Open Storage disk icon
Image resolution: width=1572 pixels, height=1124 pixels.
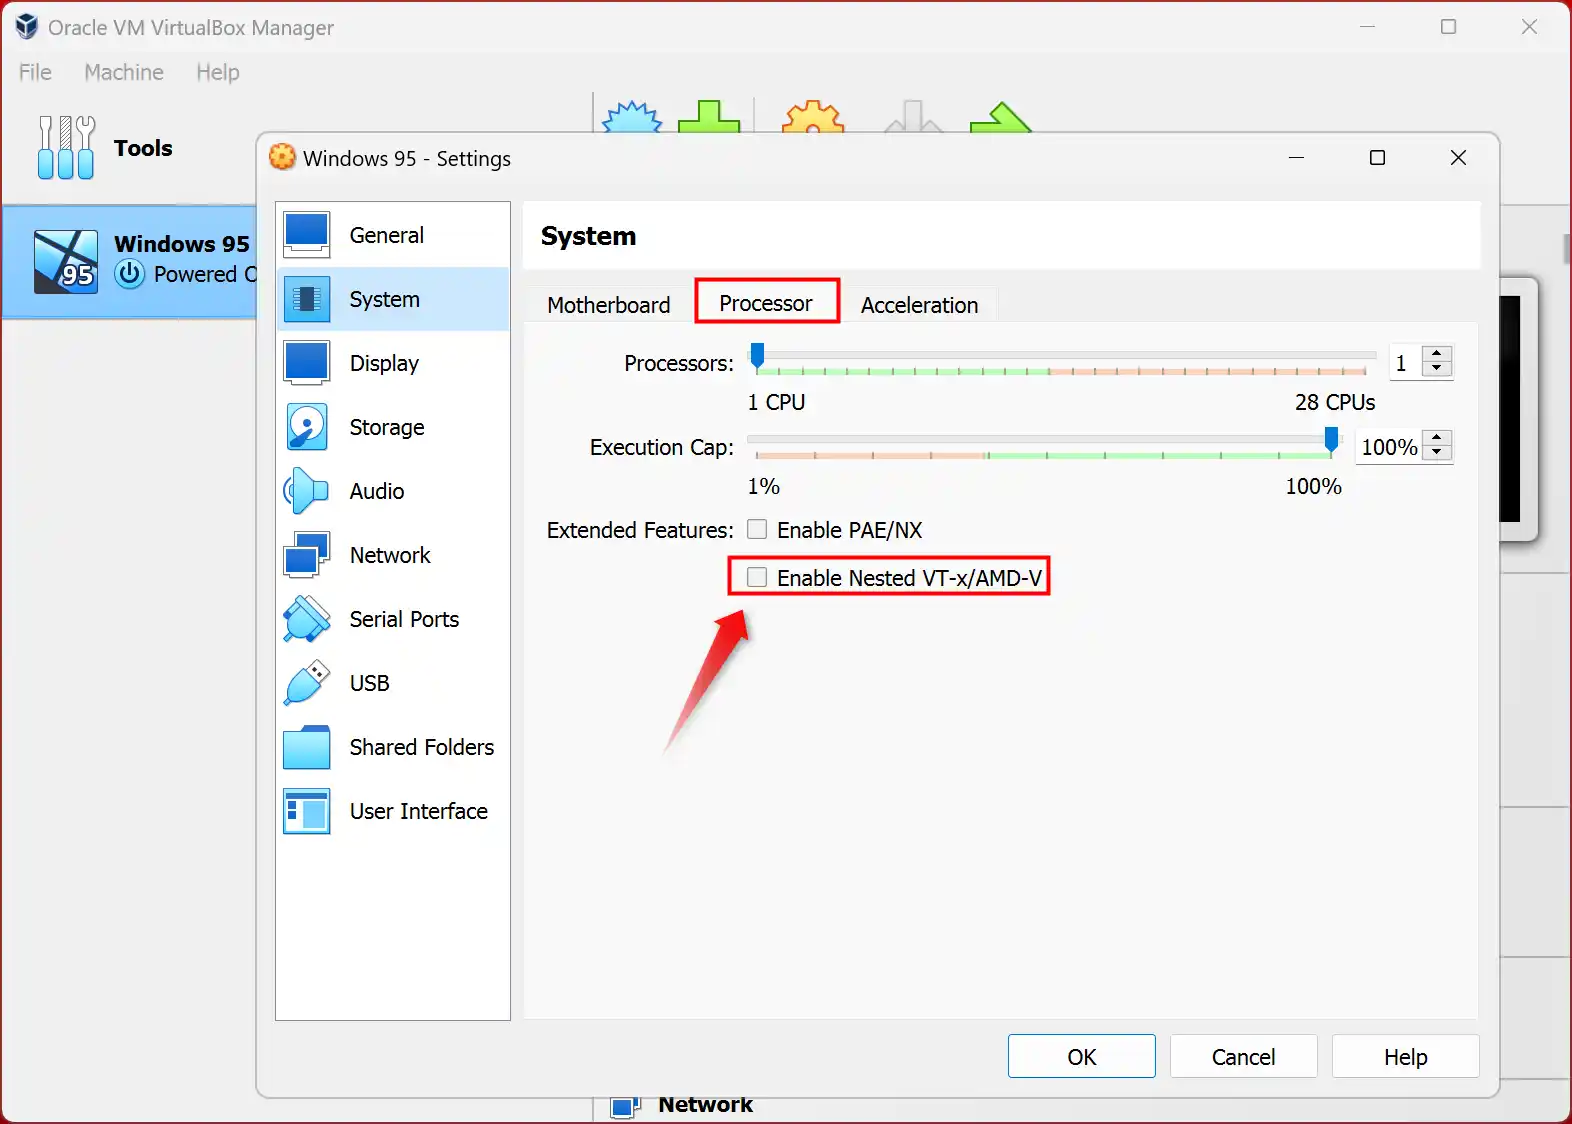(x=306, y=427)
